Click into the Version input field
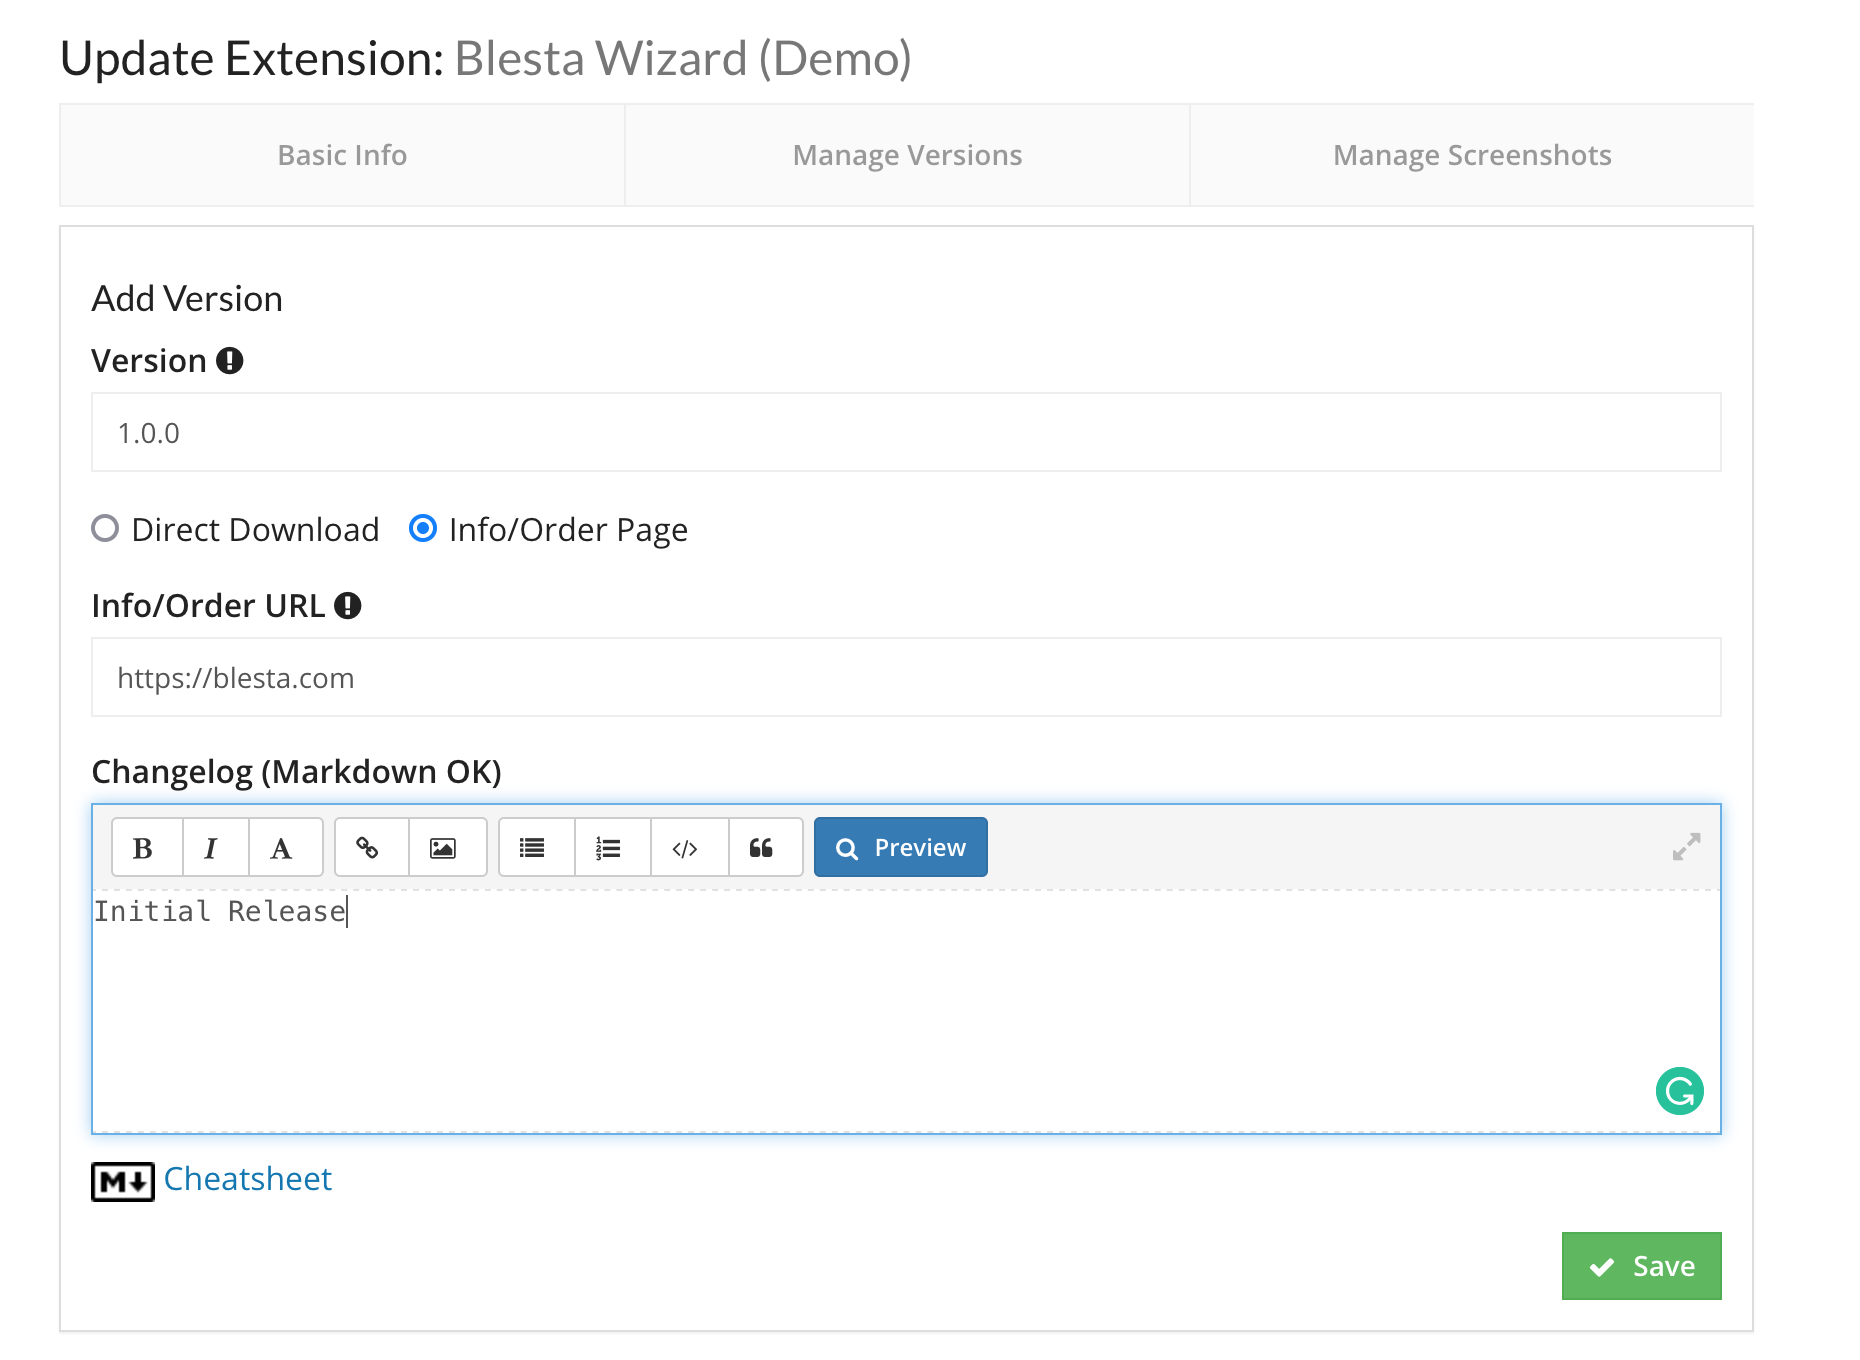The width and height of the screenshot is (1860, 1360). (x=905, y=433)
